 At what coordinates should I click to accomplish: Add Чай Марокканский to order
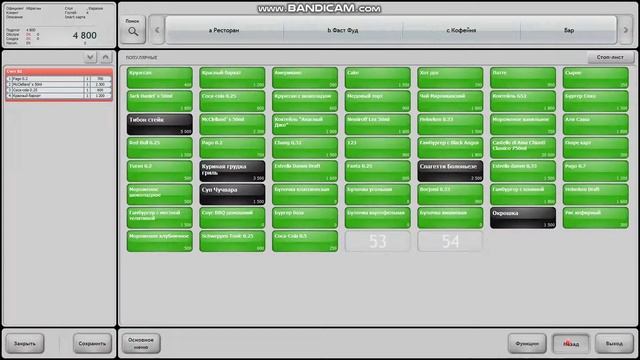coord(450,101)
